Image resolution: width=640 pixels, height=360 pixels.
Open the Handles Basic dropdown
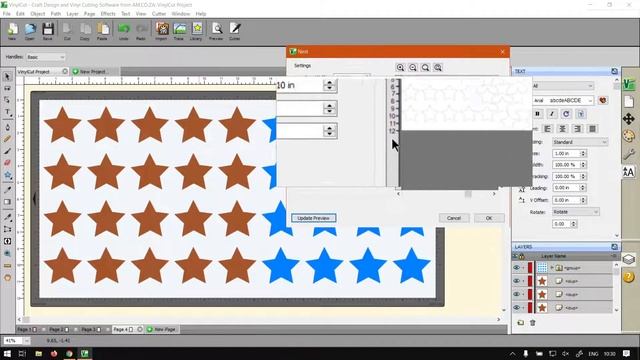point(45,57)
